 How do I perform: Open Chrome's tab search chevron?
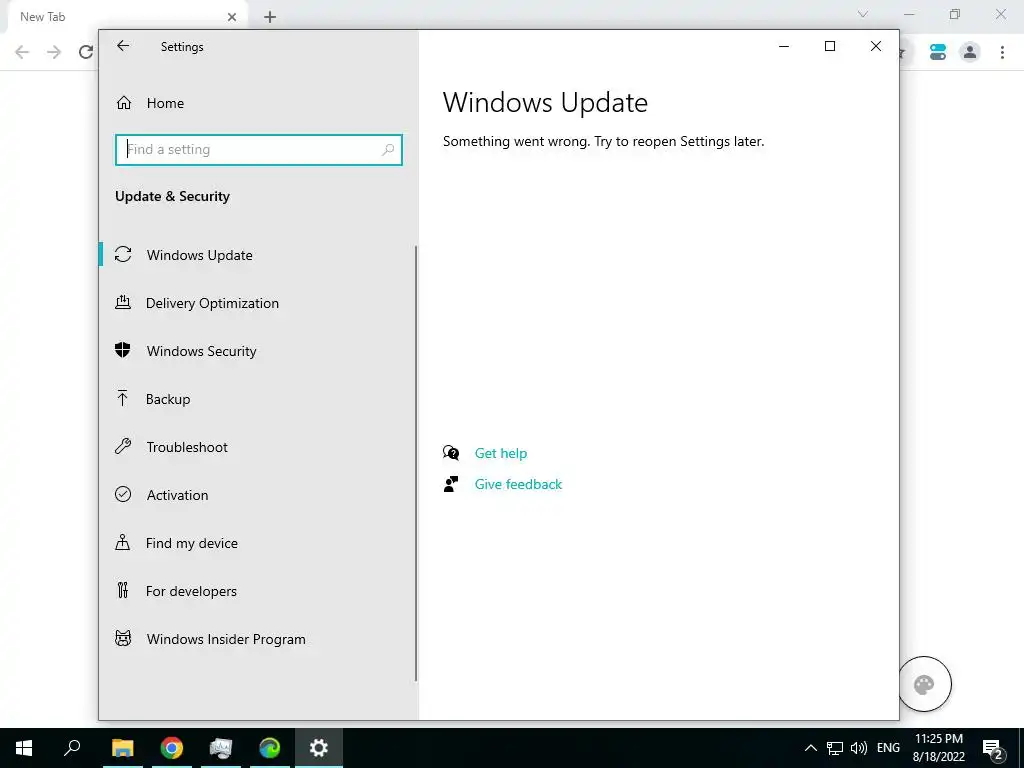click(863, 14)
